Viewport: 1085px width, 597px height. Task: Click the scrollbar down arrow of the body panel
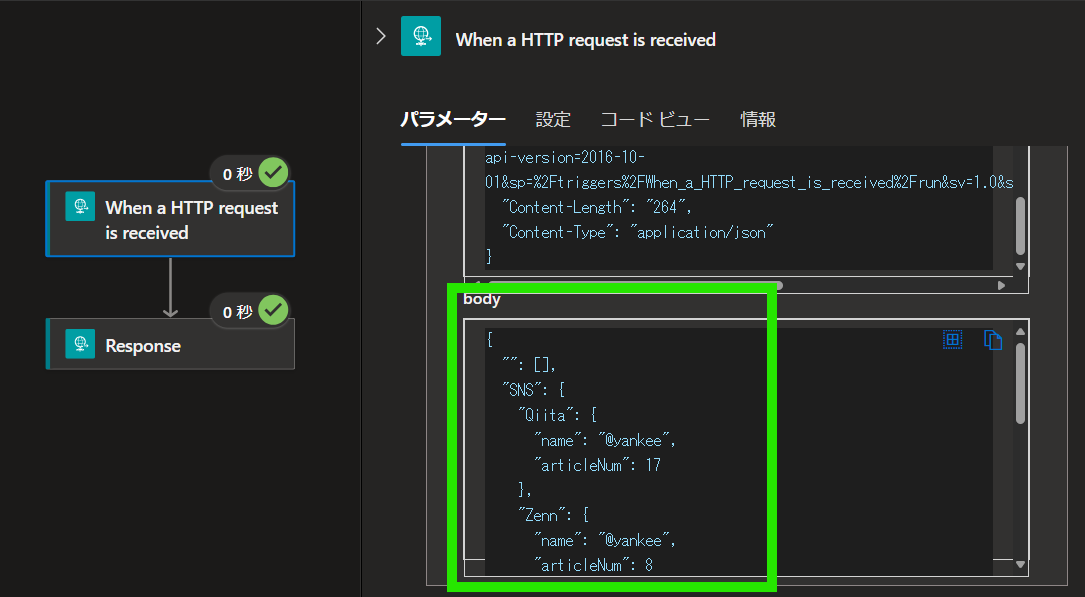click(1020, 562)
